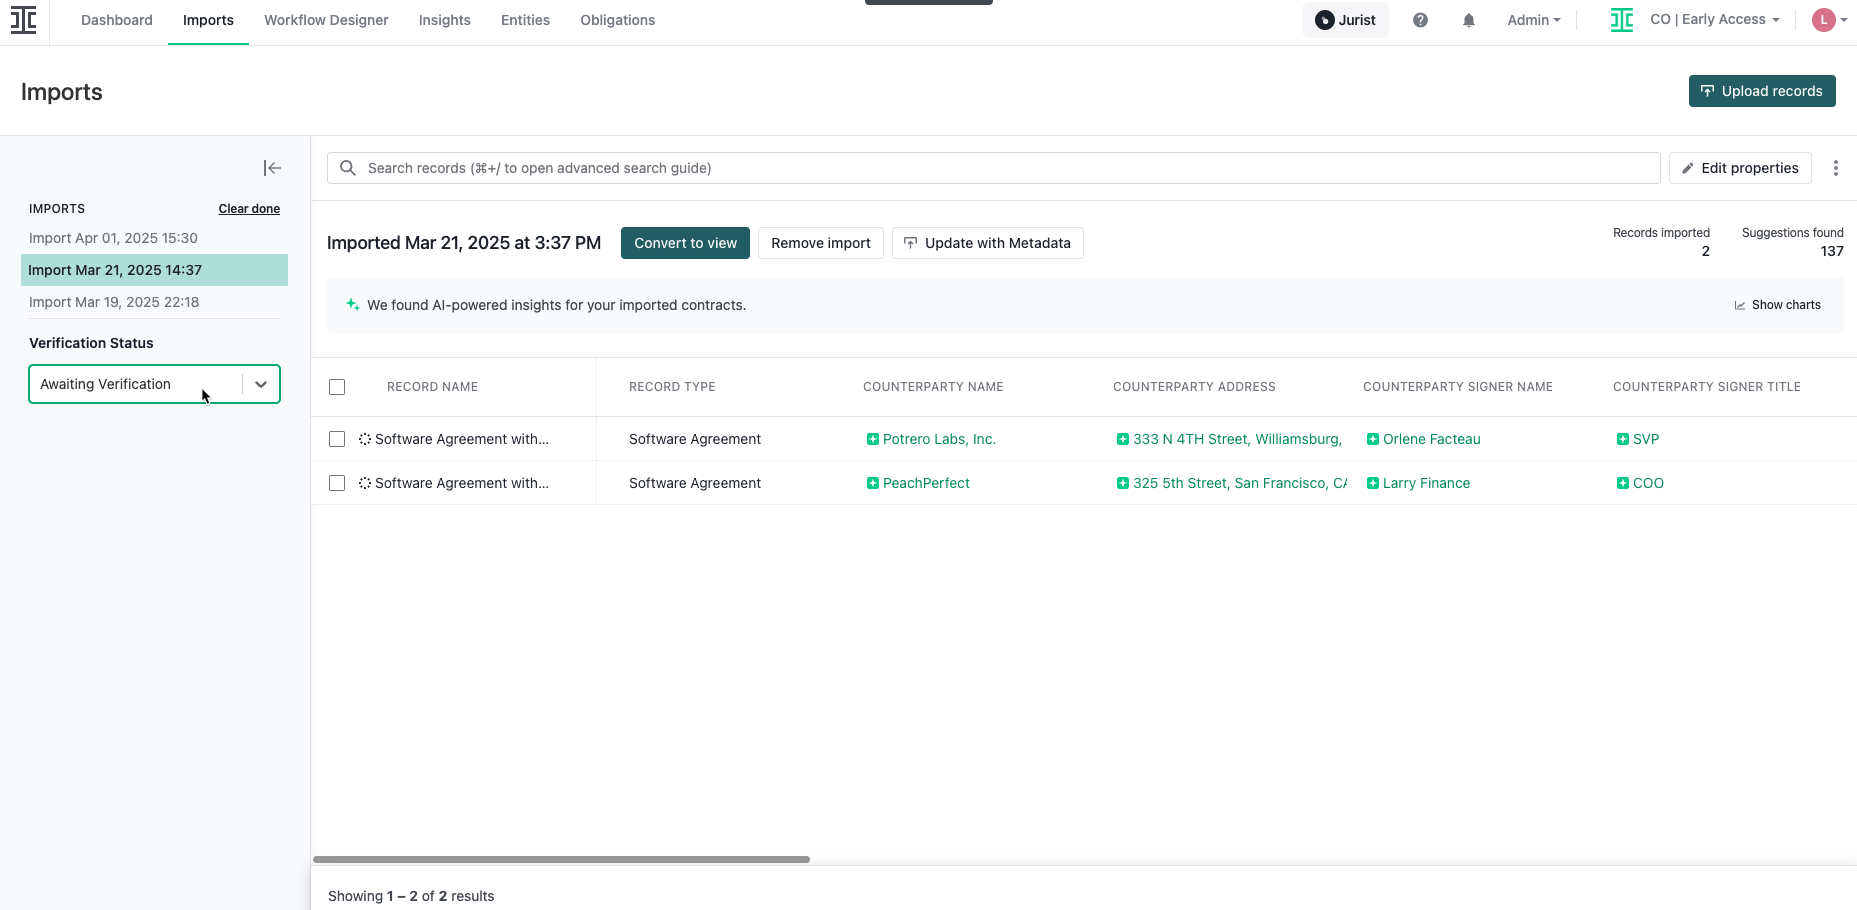Image resolution: width=1857 pixels, height=910 pixels.
Task: Click Edit properties button
Action: [x=1740, y=168]
